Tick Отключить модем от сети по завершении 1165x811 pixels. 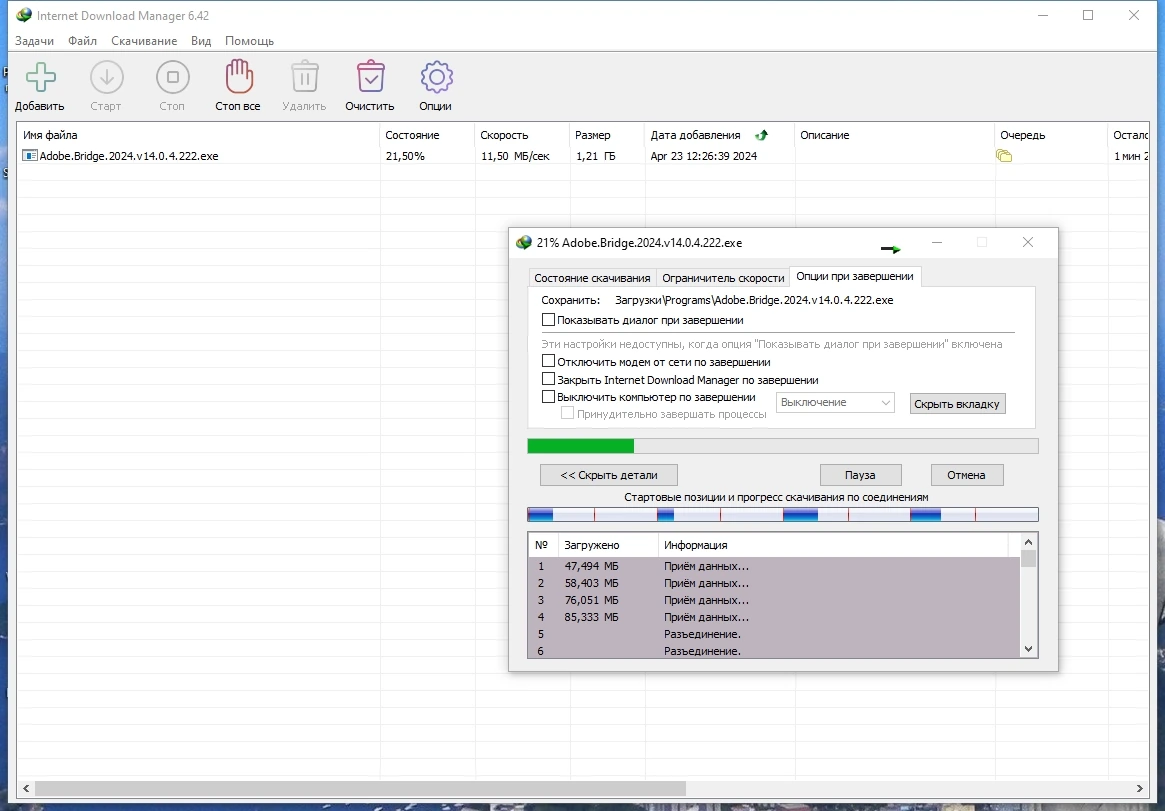[x=548, y=361]
